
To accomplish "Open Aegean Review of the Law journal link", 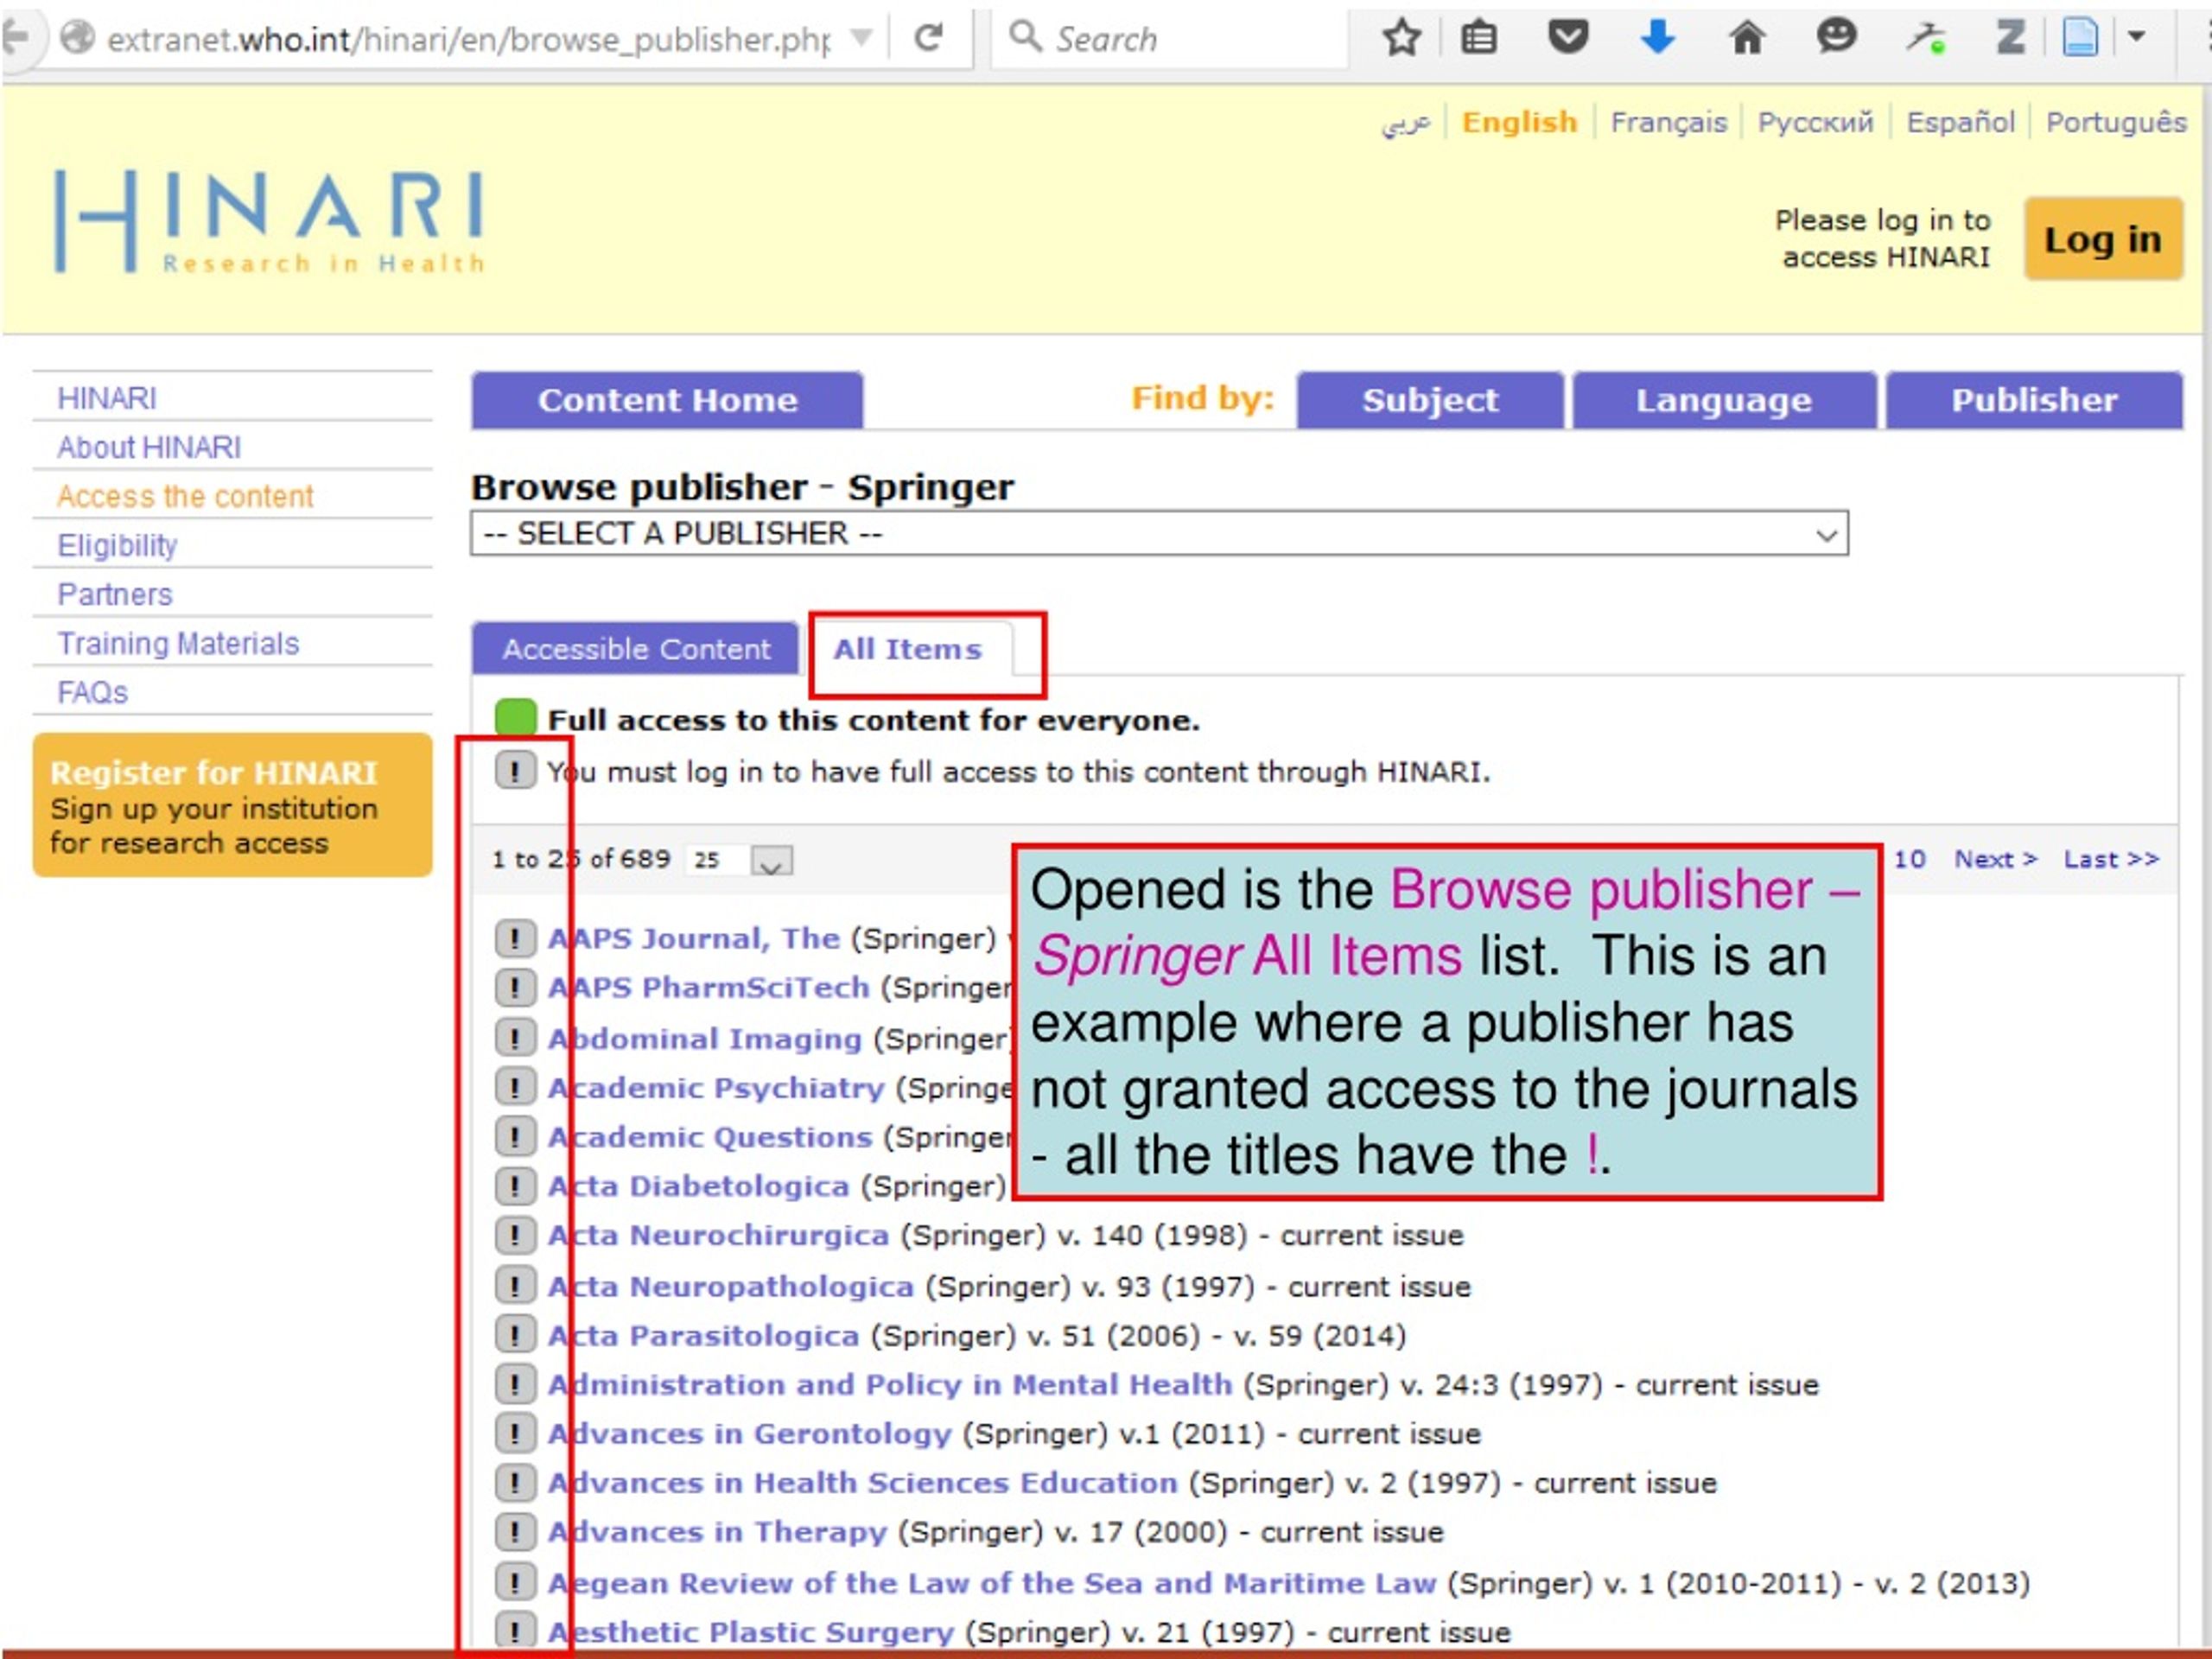I will pos(992,1583).
